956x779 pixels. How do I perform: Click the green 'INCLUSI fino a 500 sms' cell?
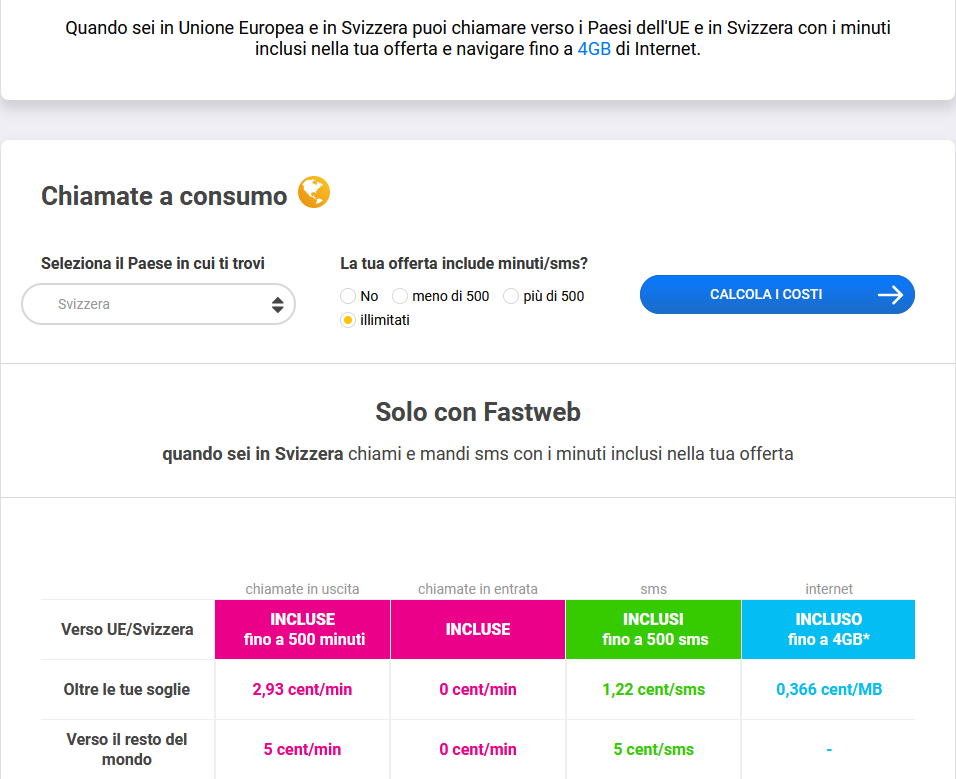(654, 629)
